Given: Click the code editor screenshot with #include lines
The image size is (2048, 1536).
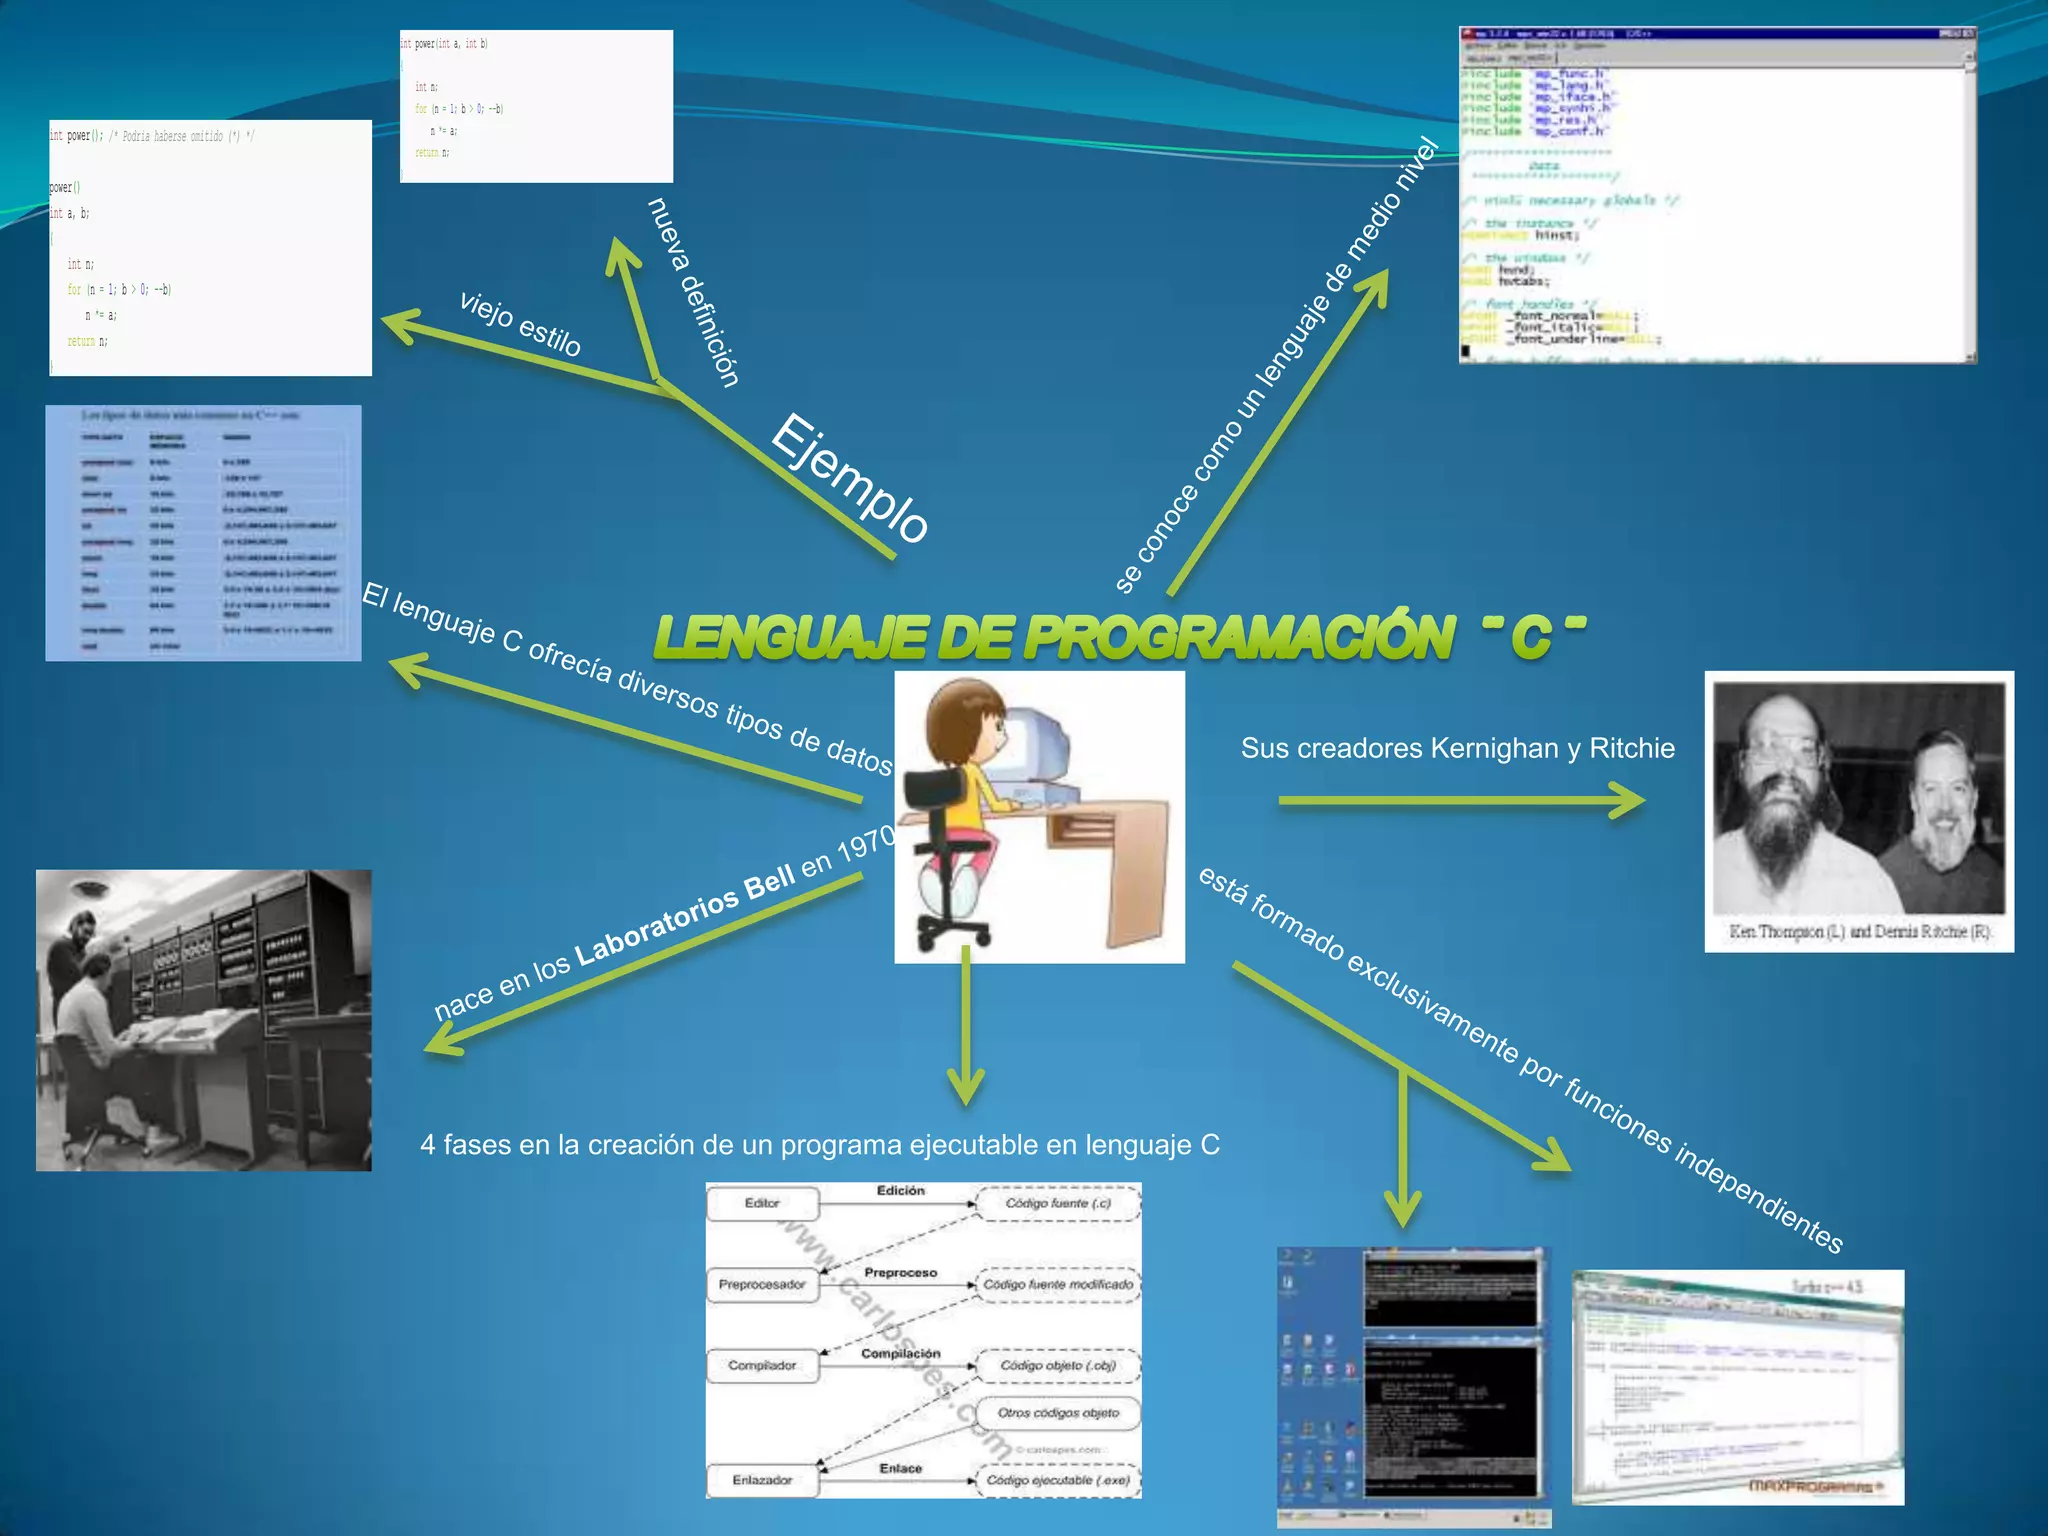Looking at the screenshot, I should coord(1717,195).
